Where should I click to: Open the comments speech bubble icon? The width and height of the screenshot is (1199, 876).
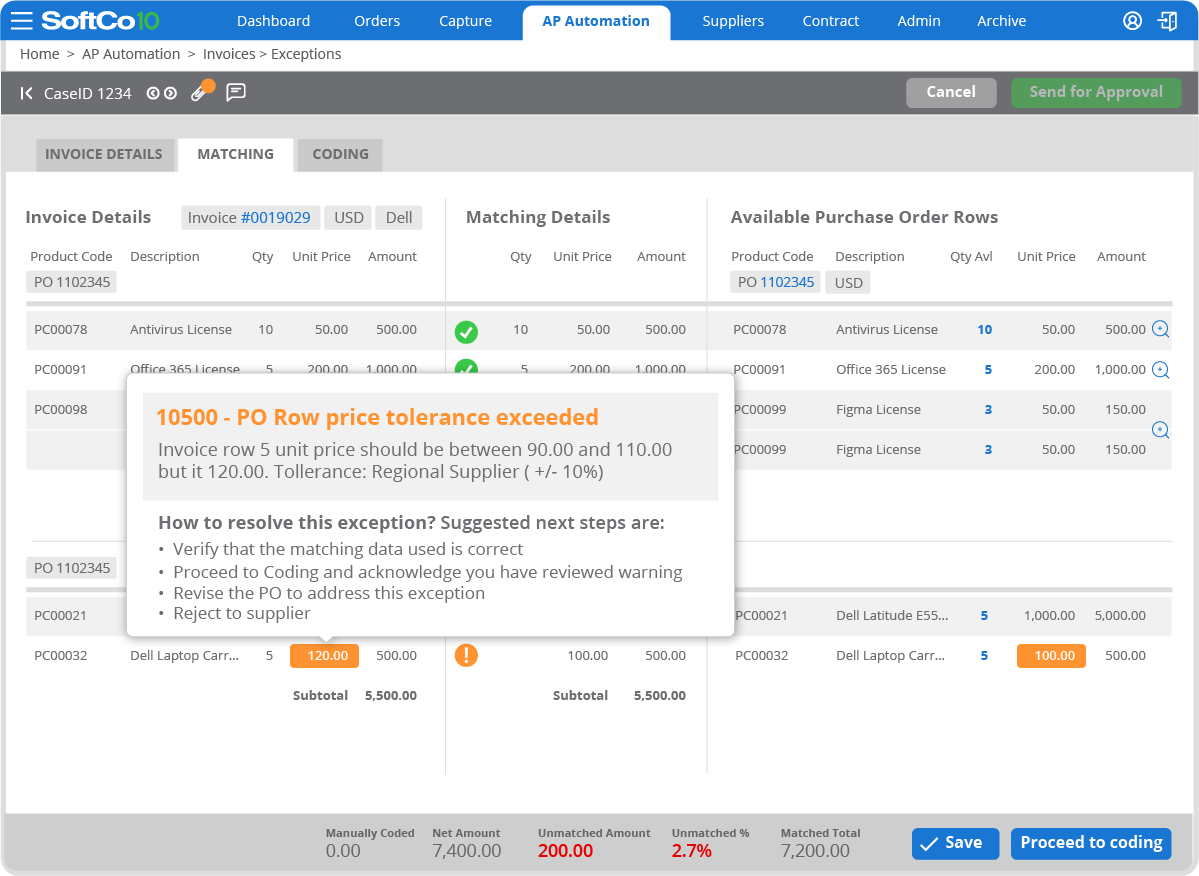[x=236, y=93]
